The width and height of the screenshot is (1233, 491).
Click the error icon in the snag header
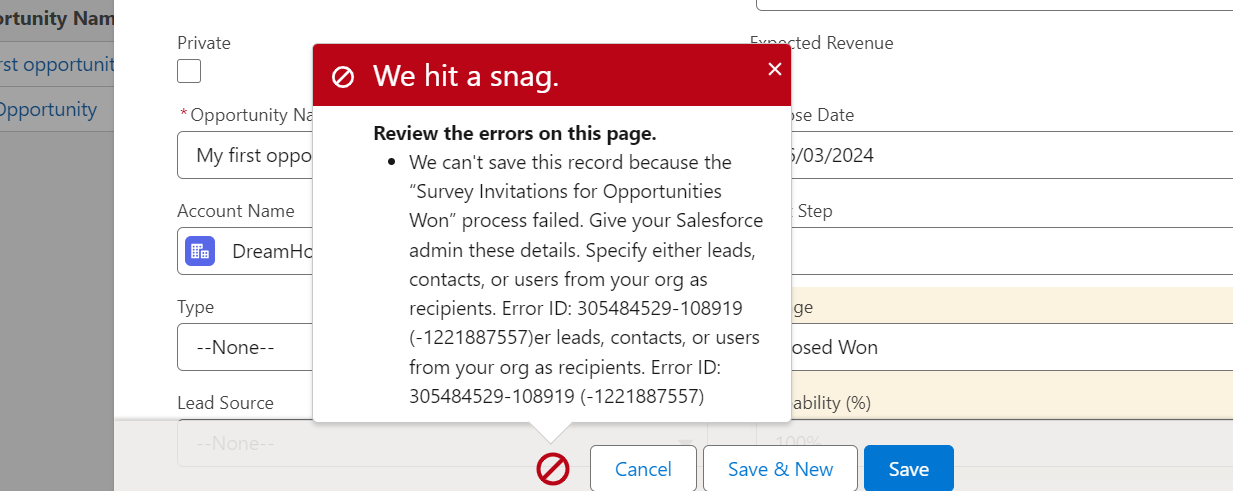(x=343, y=77)
